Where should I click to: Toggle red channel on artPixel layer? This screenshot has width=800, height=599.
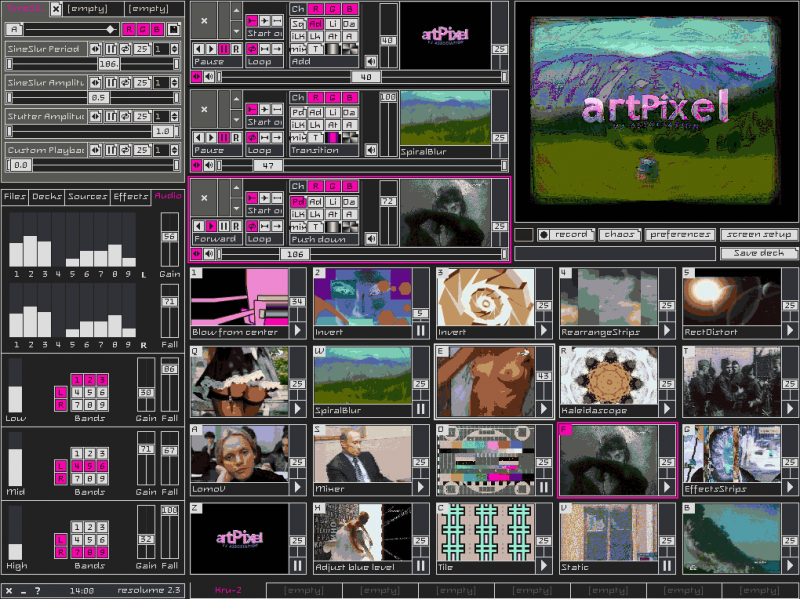316,9
